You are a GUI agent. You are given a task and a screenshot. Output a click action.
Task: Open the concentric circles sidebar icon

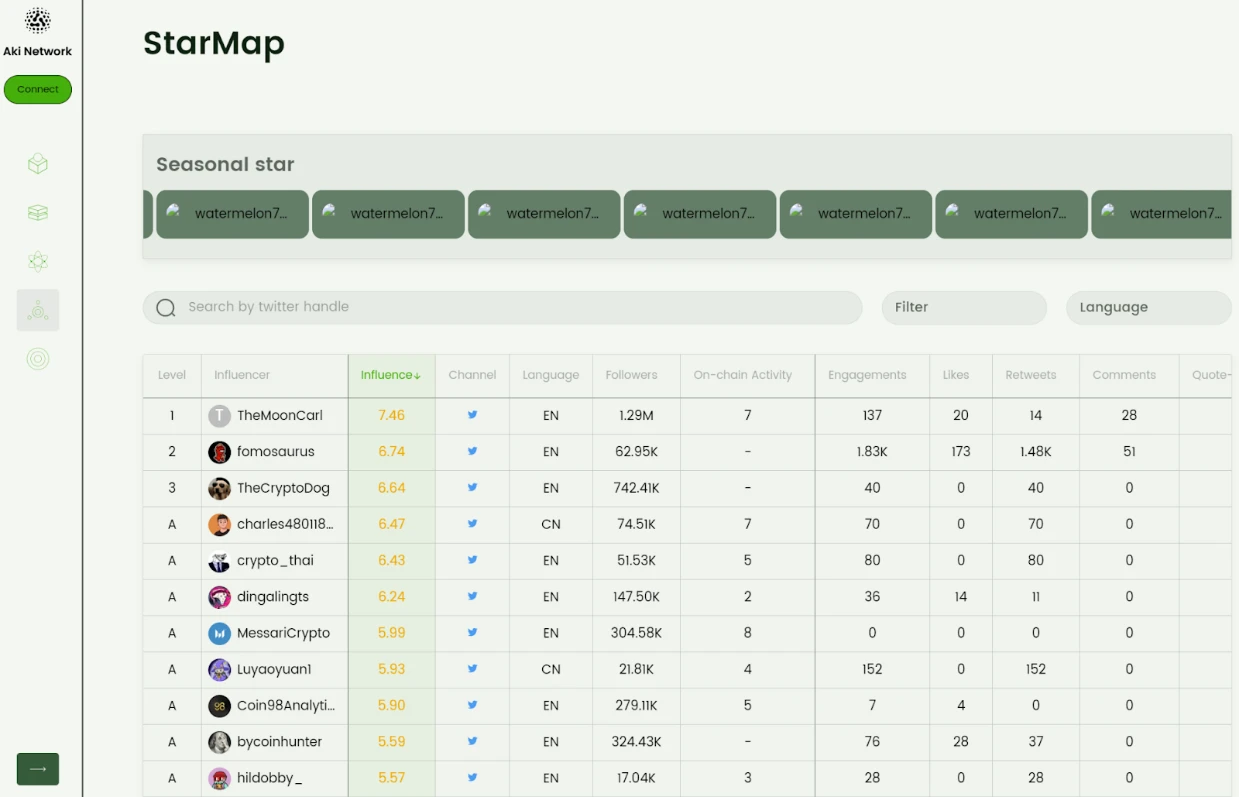(38, 359)
